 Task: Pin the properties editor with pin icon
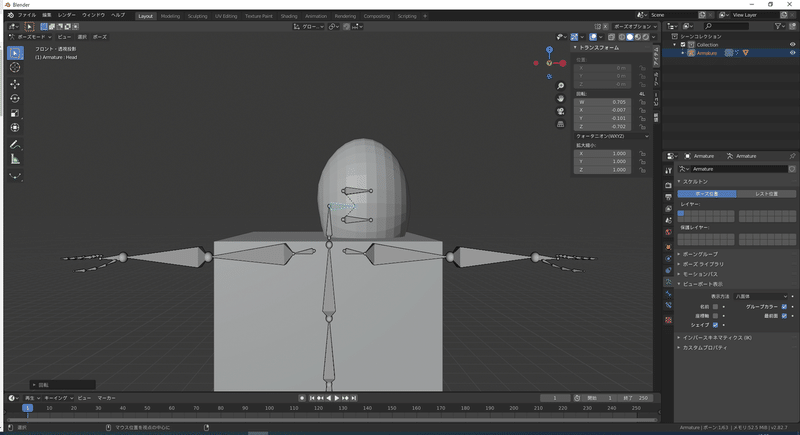tap(792, 156)
